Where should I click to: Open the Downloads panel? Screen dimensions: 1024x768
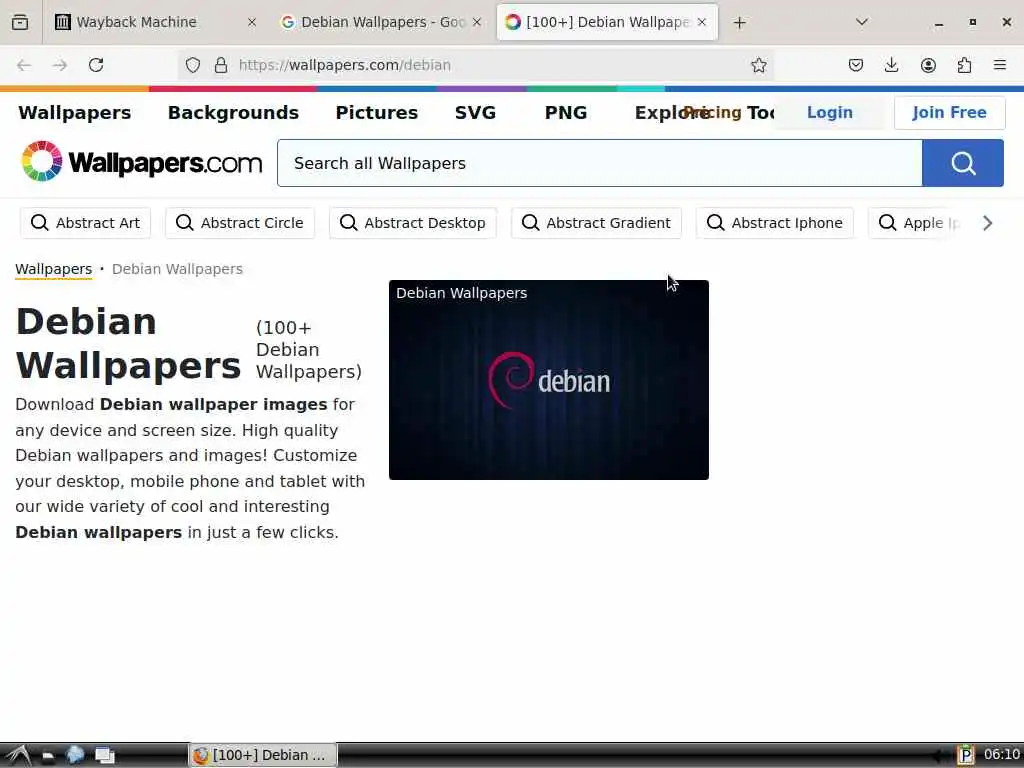coord(891,65)
